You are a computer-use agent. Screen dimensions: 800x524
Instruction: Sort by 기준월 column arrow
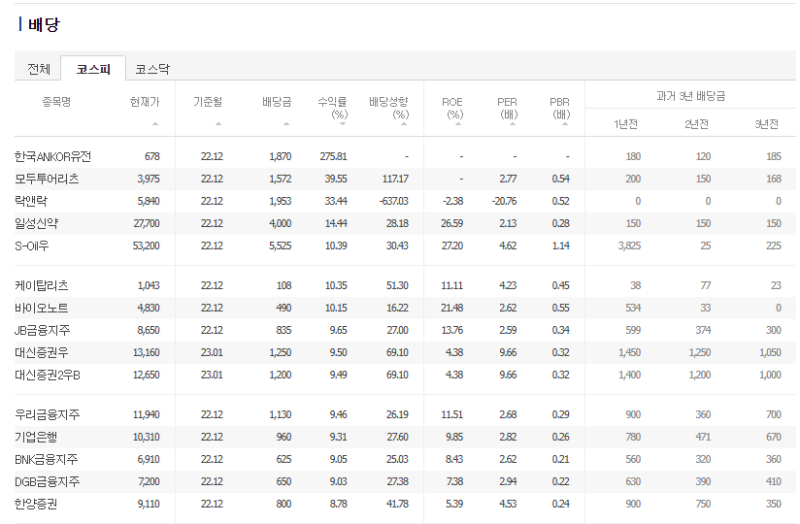(x=218, y=124)
